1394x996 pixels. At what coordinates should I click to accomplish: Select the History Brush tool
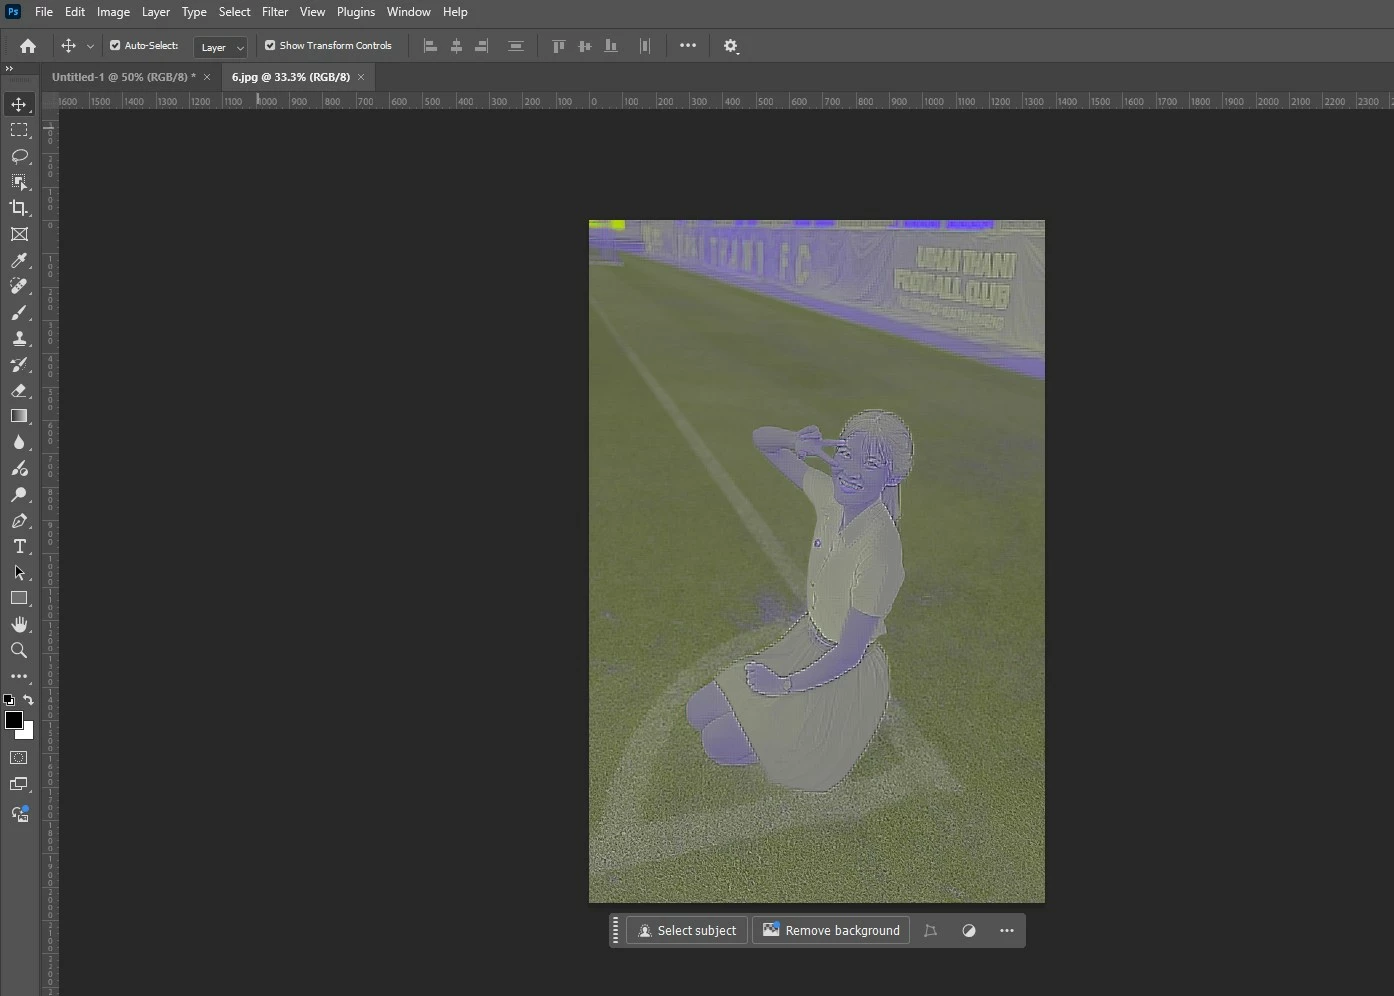pyautogui.click(x=19, y=364)
